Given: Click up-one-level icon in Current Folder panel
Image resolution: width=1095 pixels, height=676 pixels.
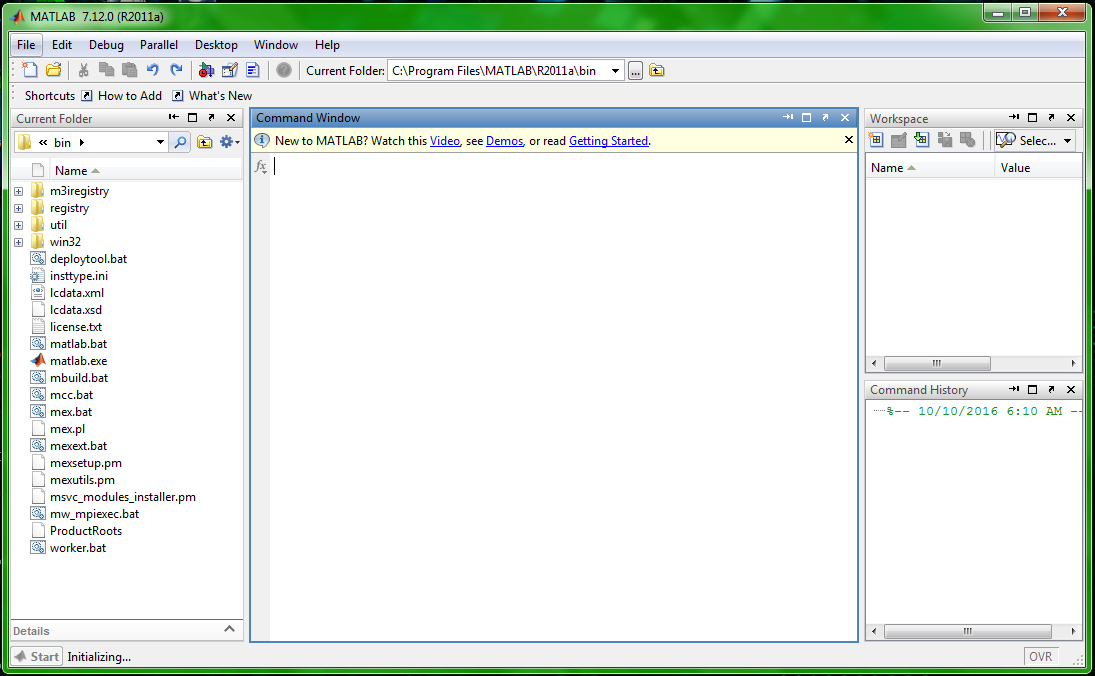Looking at the screenshot, I should (x=204, y=142).
